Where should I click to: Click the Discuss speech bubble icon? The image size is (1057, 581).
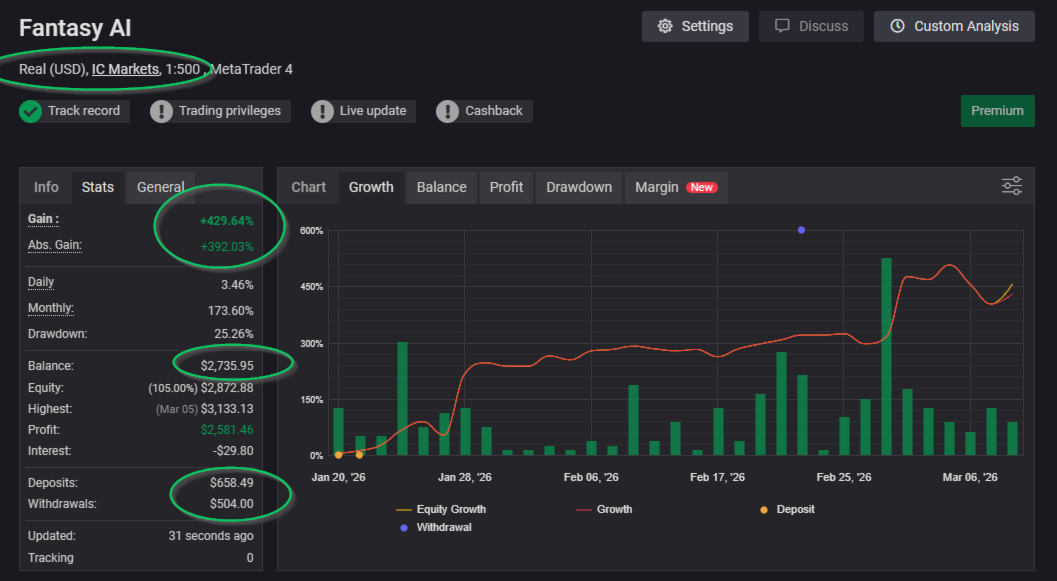pyautogui.click(x=782, y=27)
